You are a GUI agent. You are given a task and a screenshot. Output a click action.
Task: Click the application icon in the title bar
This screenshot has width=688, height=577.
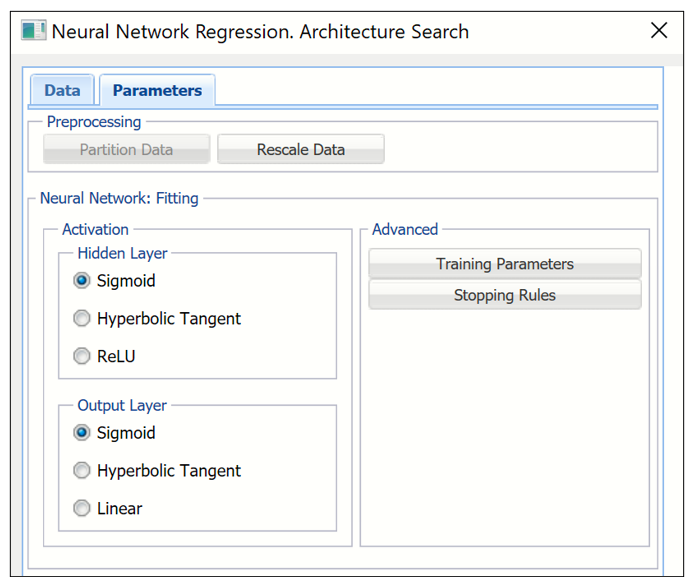[x=34, y=31]
